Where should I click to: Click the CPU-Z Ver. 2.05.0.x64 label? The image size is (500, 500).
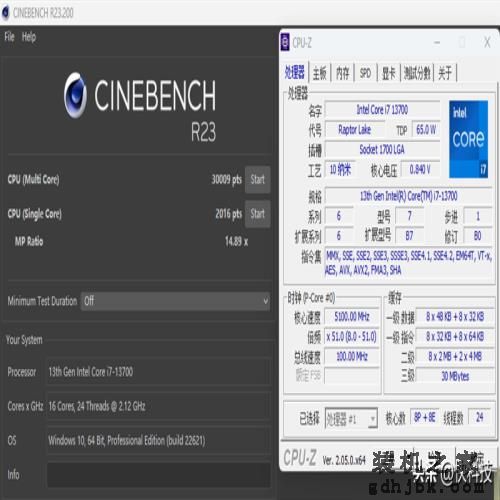[x=344, y=460]
